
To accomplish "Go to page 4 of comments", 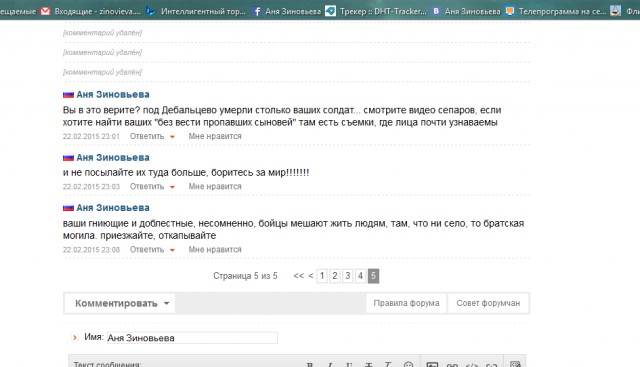I will click(x=360, y=276).
